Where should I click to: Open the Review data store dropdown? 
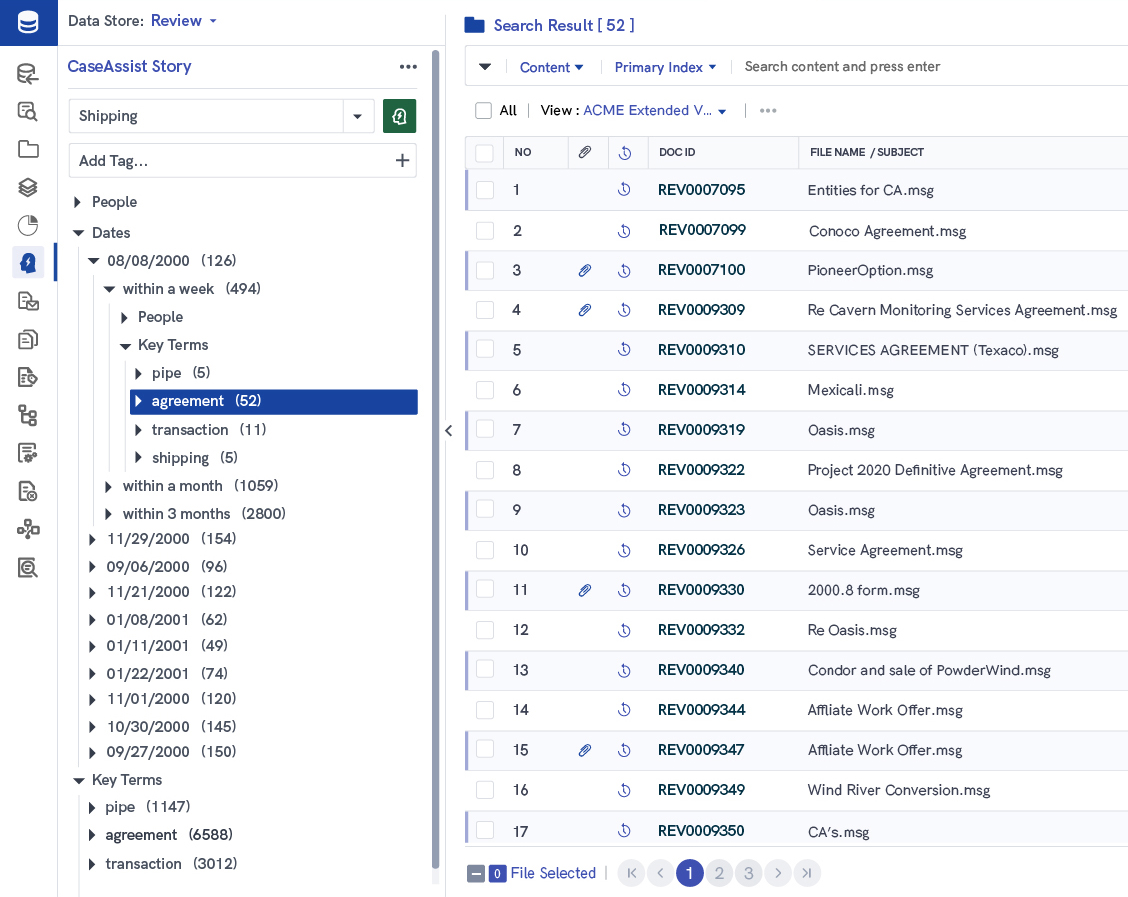coord(183,20)
